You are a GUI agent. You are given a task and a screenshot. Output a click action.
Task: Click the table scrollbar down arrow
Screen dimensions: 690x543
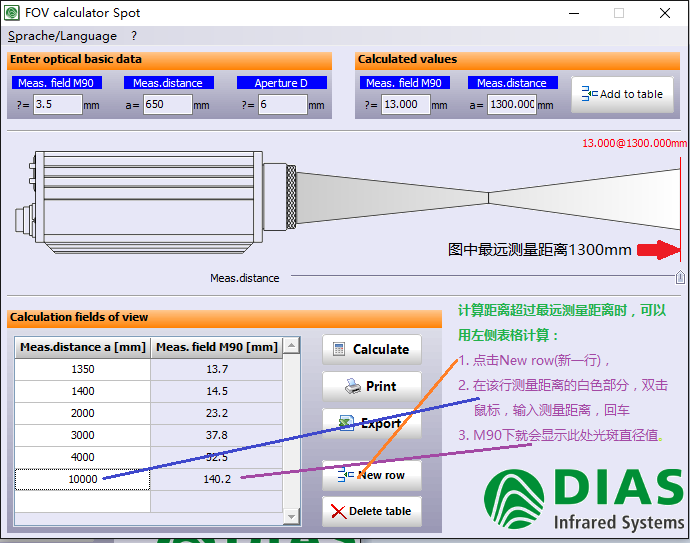click(x=291, y=515)
